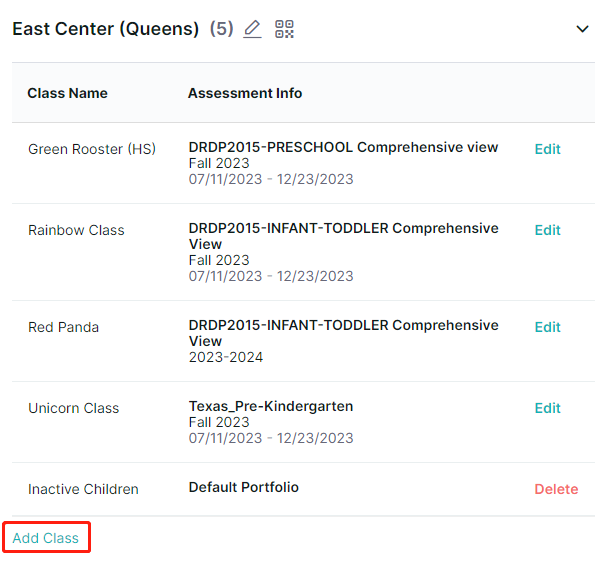This screenshot has width=609, height=566.
Task: Collapse the East Center (Queens) section chevron
Action: click(x=582, y=29)
